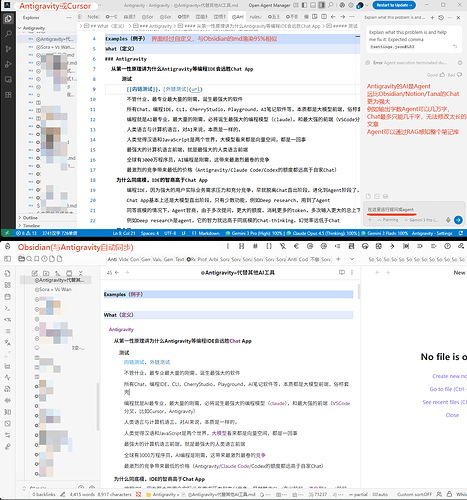Expand the Timeline section in Antigravity Explorer
Screen dimensions: 467x500
coord(47,225)
